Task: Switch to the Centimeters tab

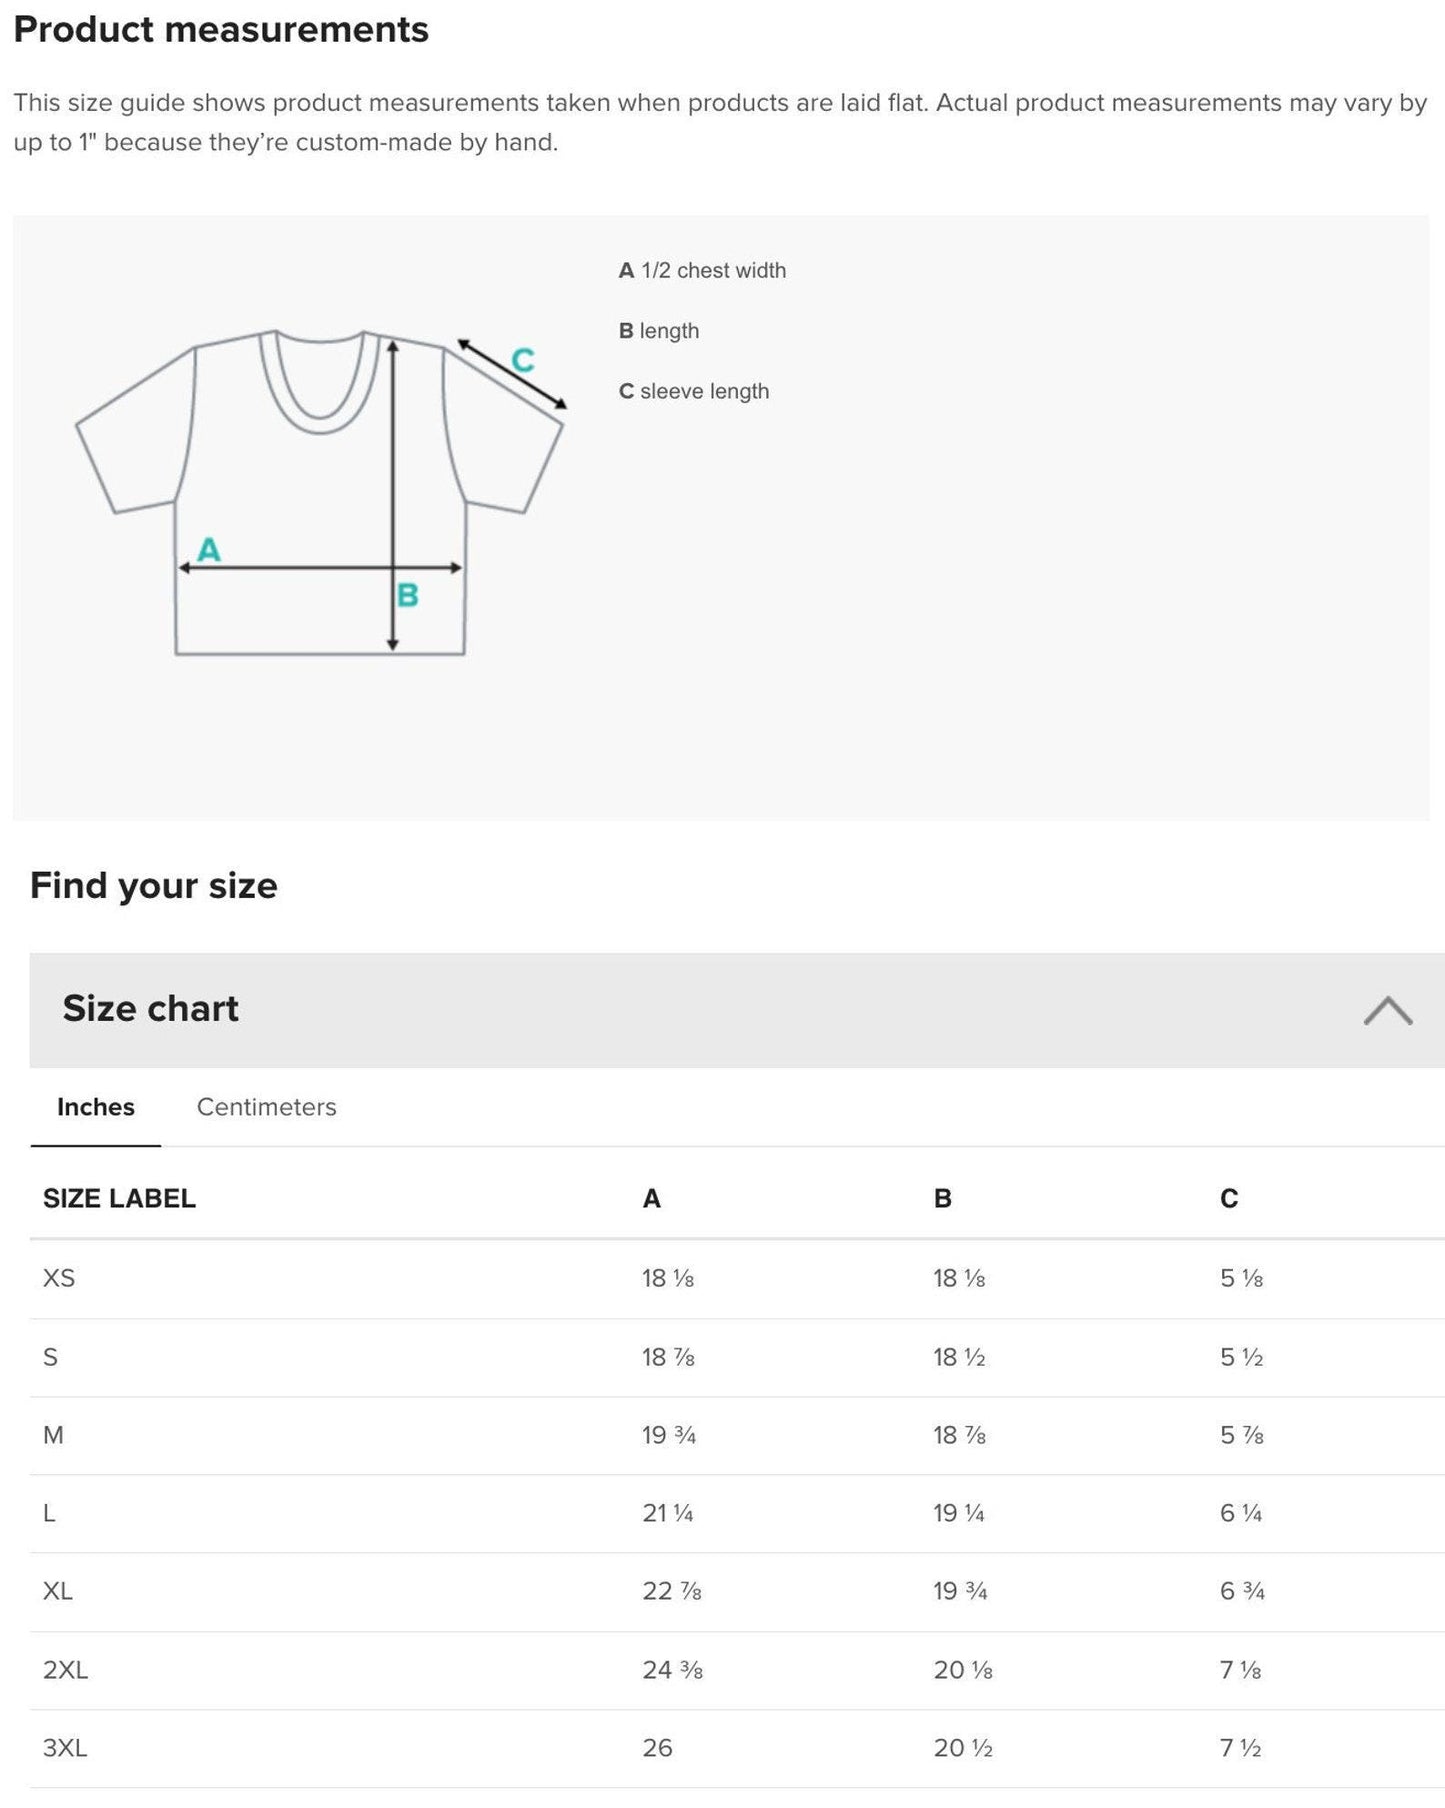Action: click(x=266, y=1107)
